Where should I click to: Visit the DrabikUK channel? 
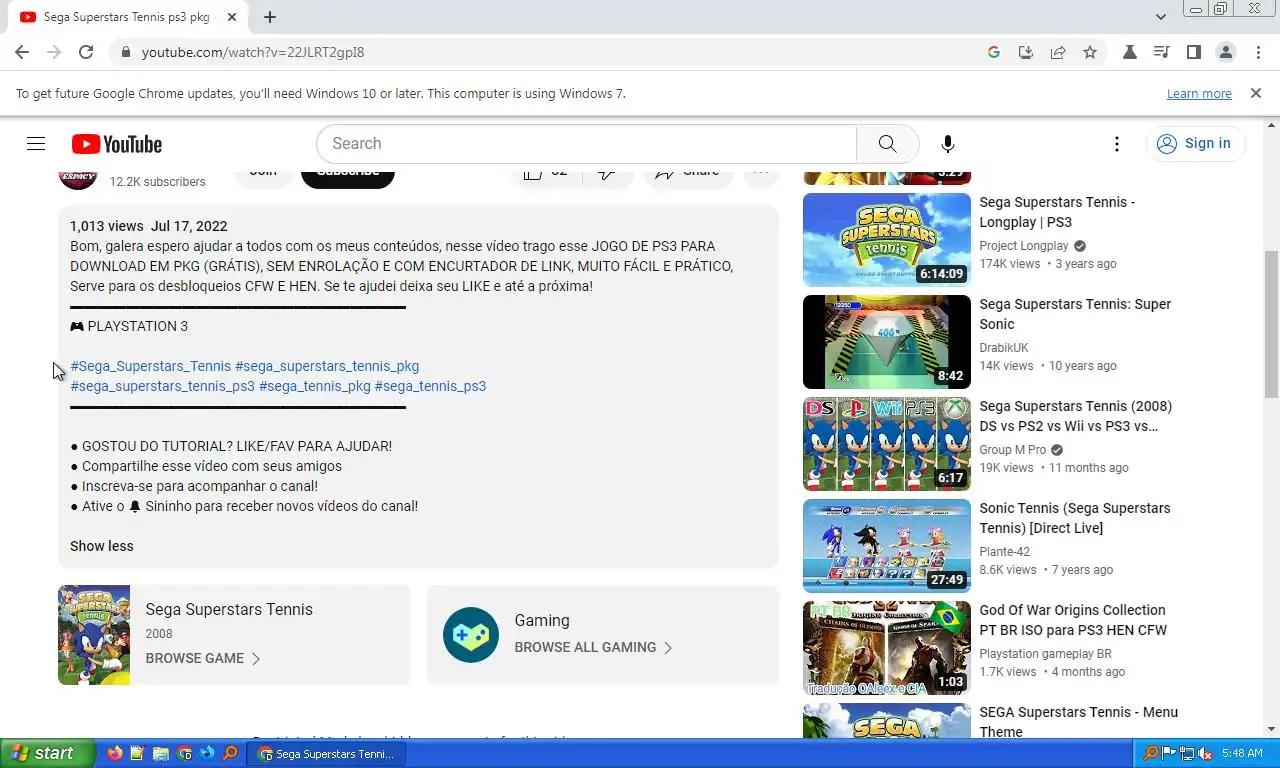pyautogui.click(x=1004, y=348)
